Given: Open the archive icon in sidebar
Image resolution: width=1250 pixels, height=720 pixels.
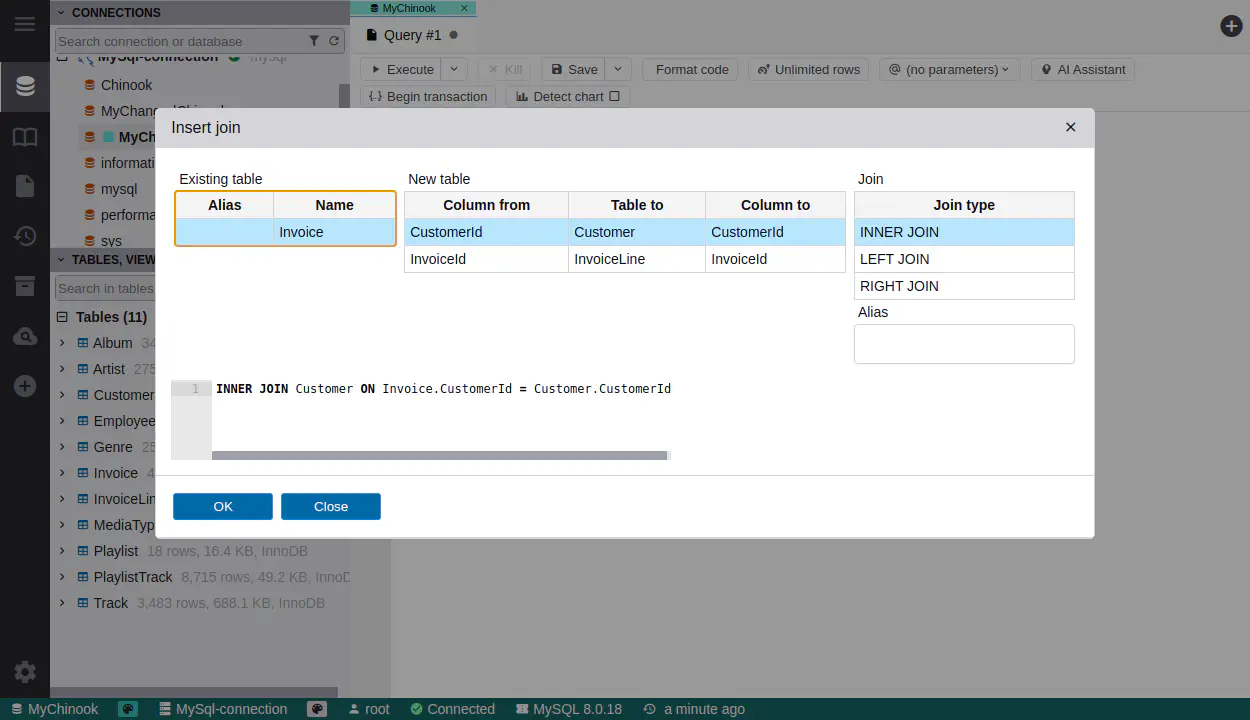Looking at the screenshot, I should [x=25, y=286].
